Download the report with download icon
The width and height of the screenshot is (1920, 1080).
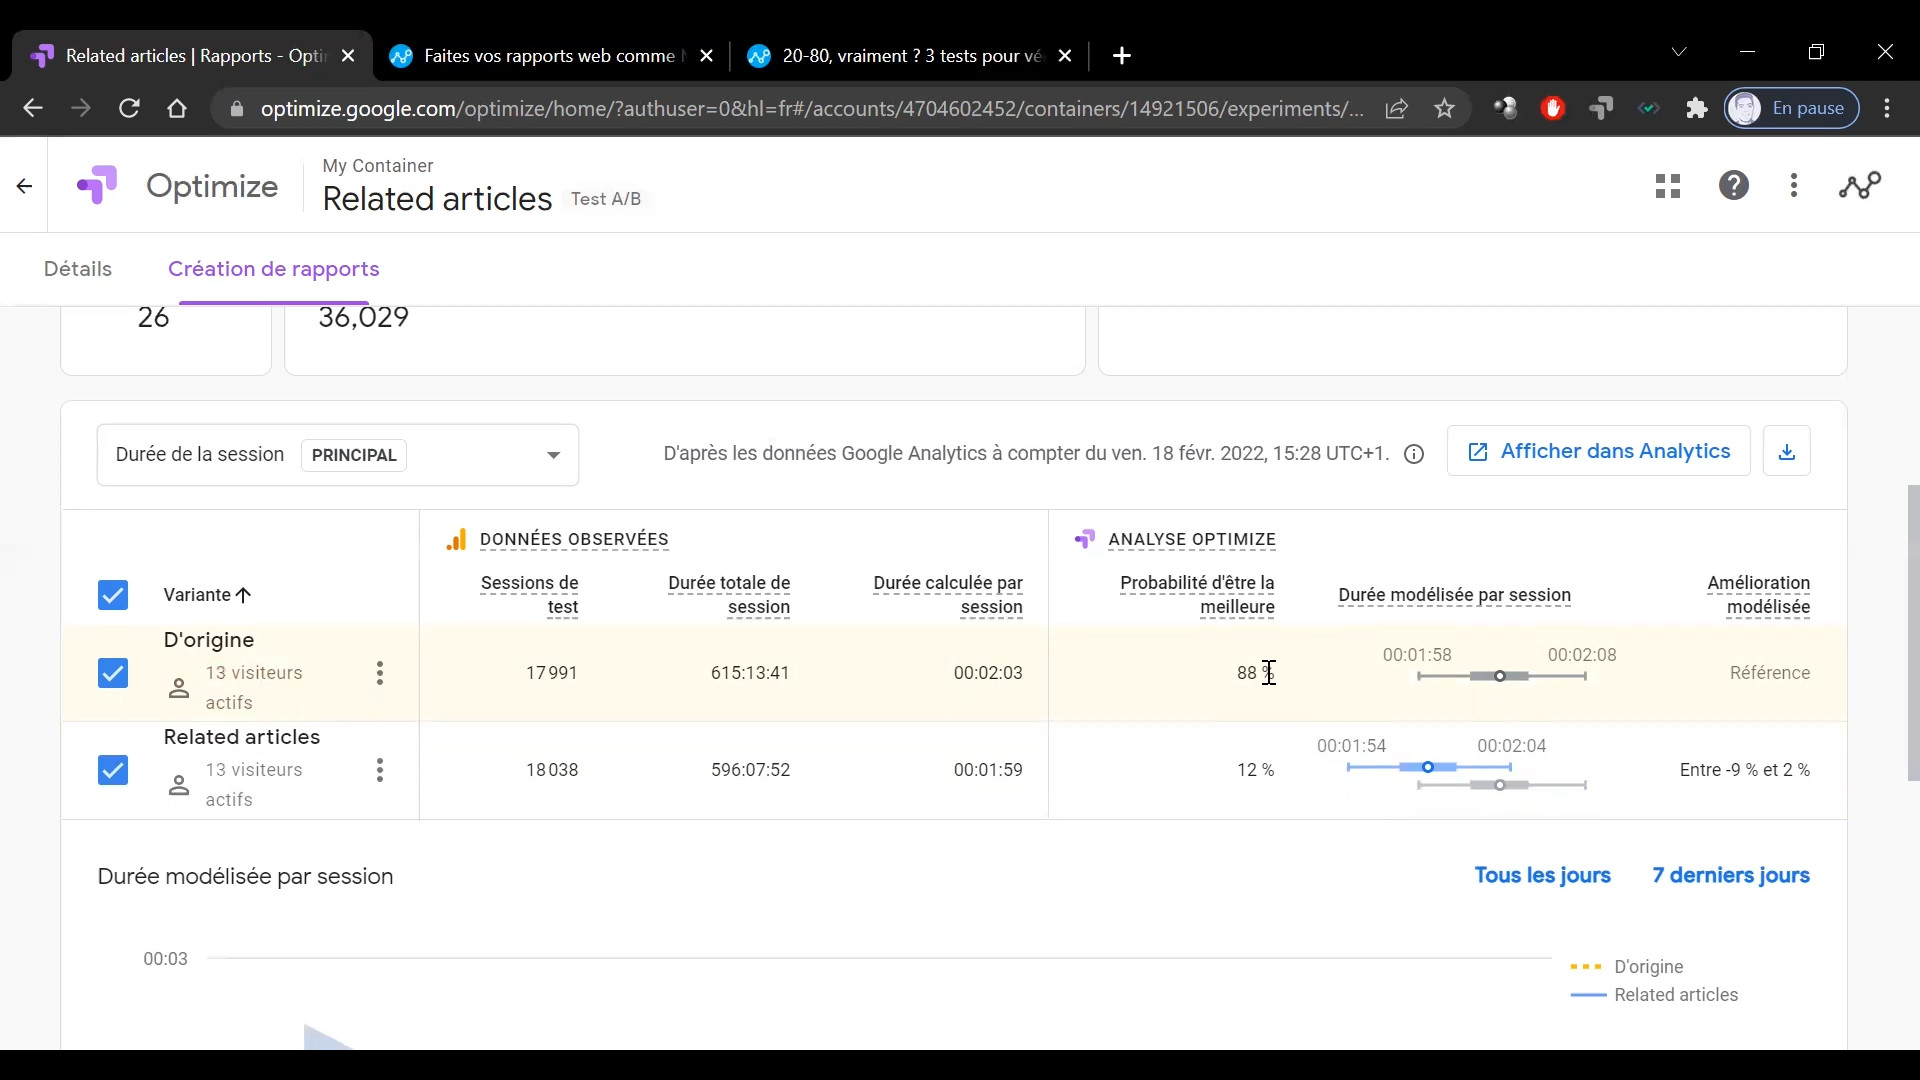tap(1787, 452)
